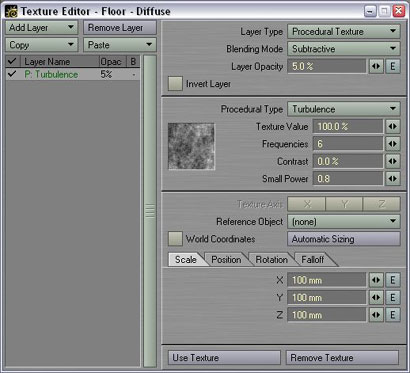This screenshot has height=373, width=410.
Task: Click the Y scale slider arrows
Action: pos(376,297)
